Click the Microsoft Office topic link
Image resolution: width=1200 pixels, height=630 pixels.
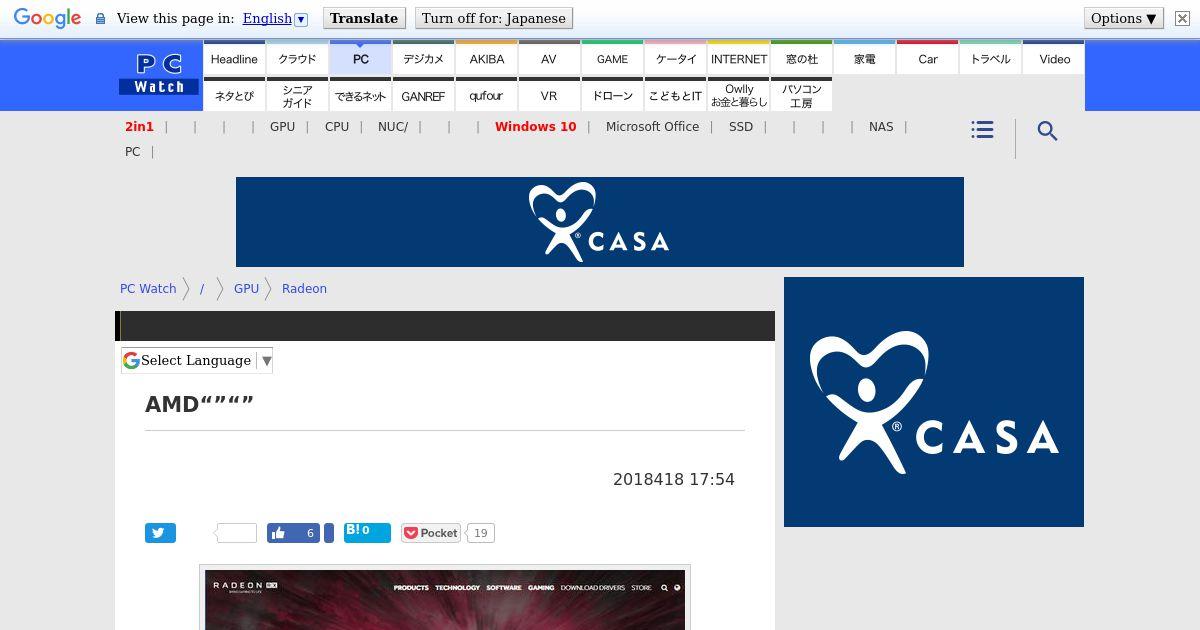pyautogui.click(x=652, y=127)
